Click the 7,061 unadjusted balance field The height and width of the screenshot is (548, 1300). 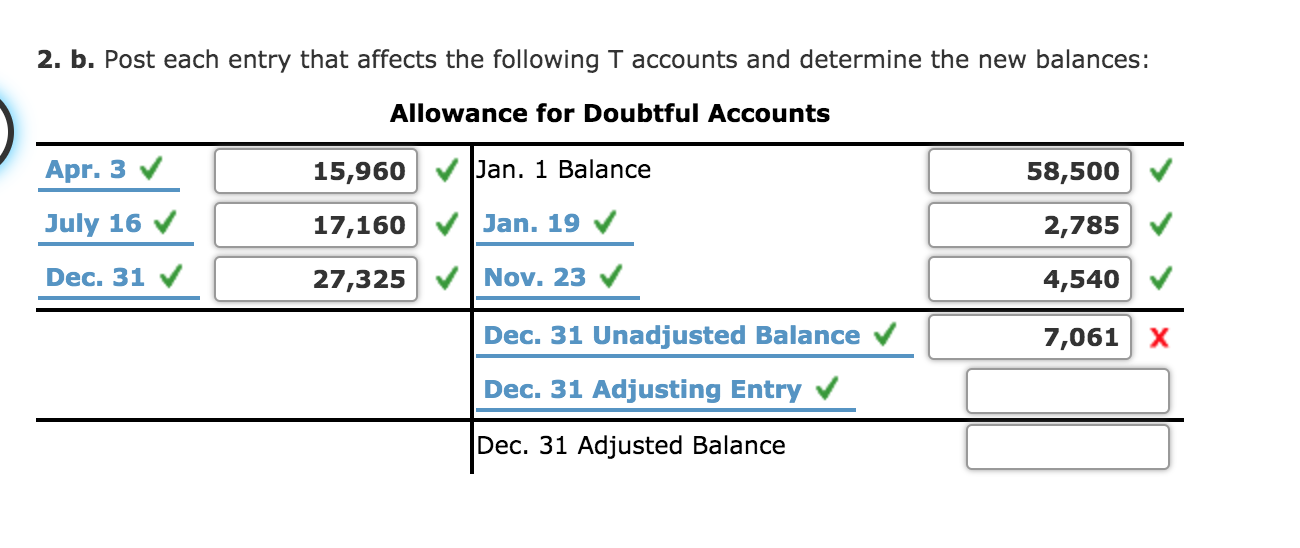[1030, 337]
